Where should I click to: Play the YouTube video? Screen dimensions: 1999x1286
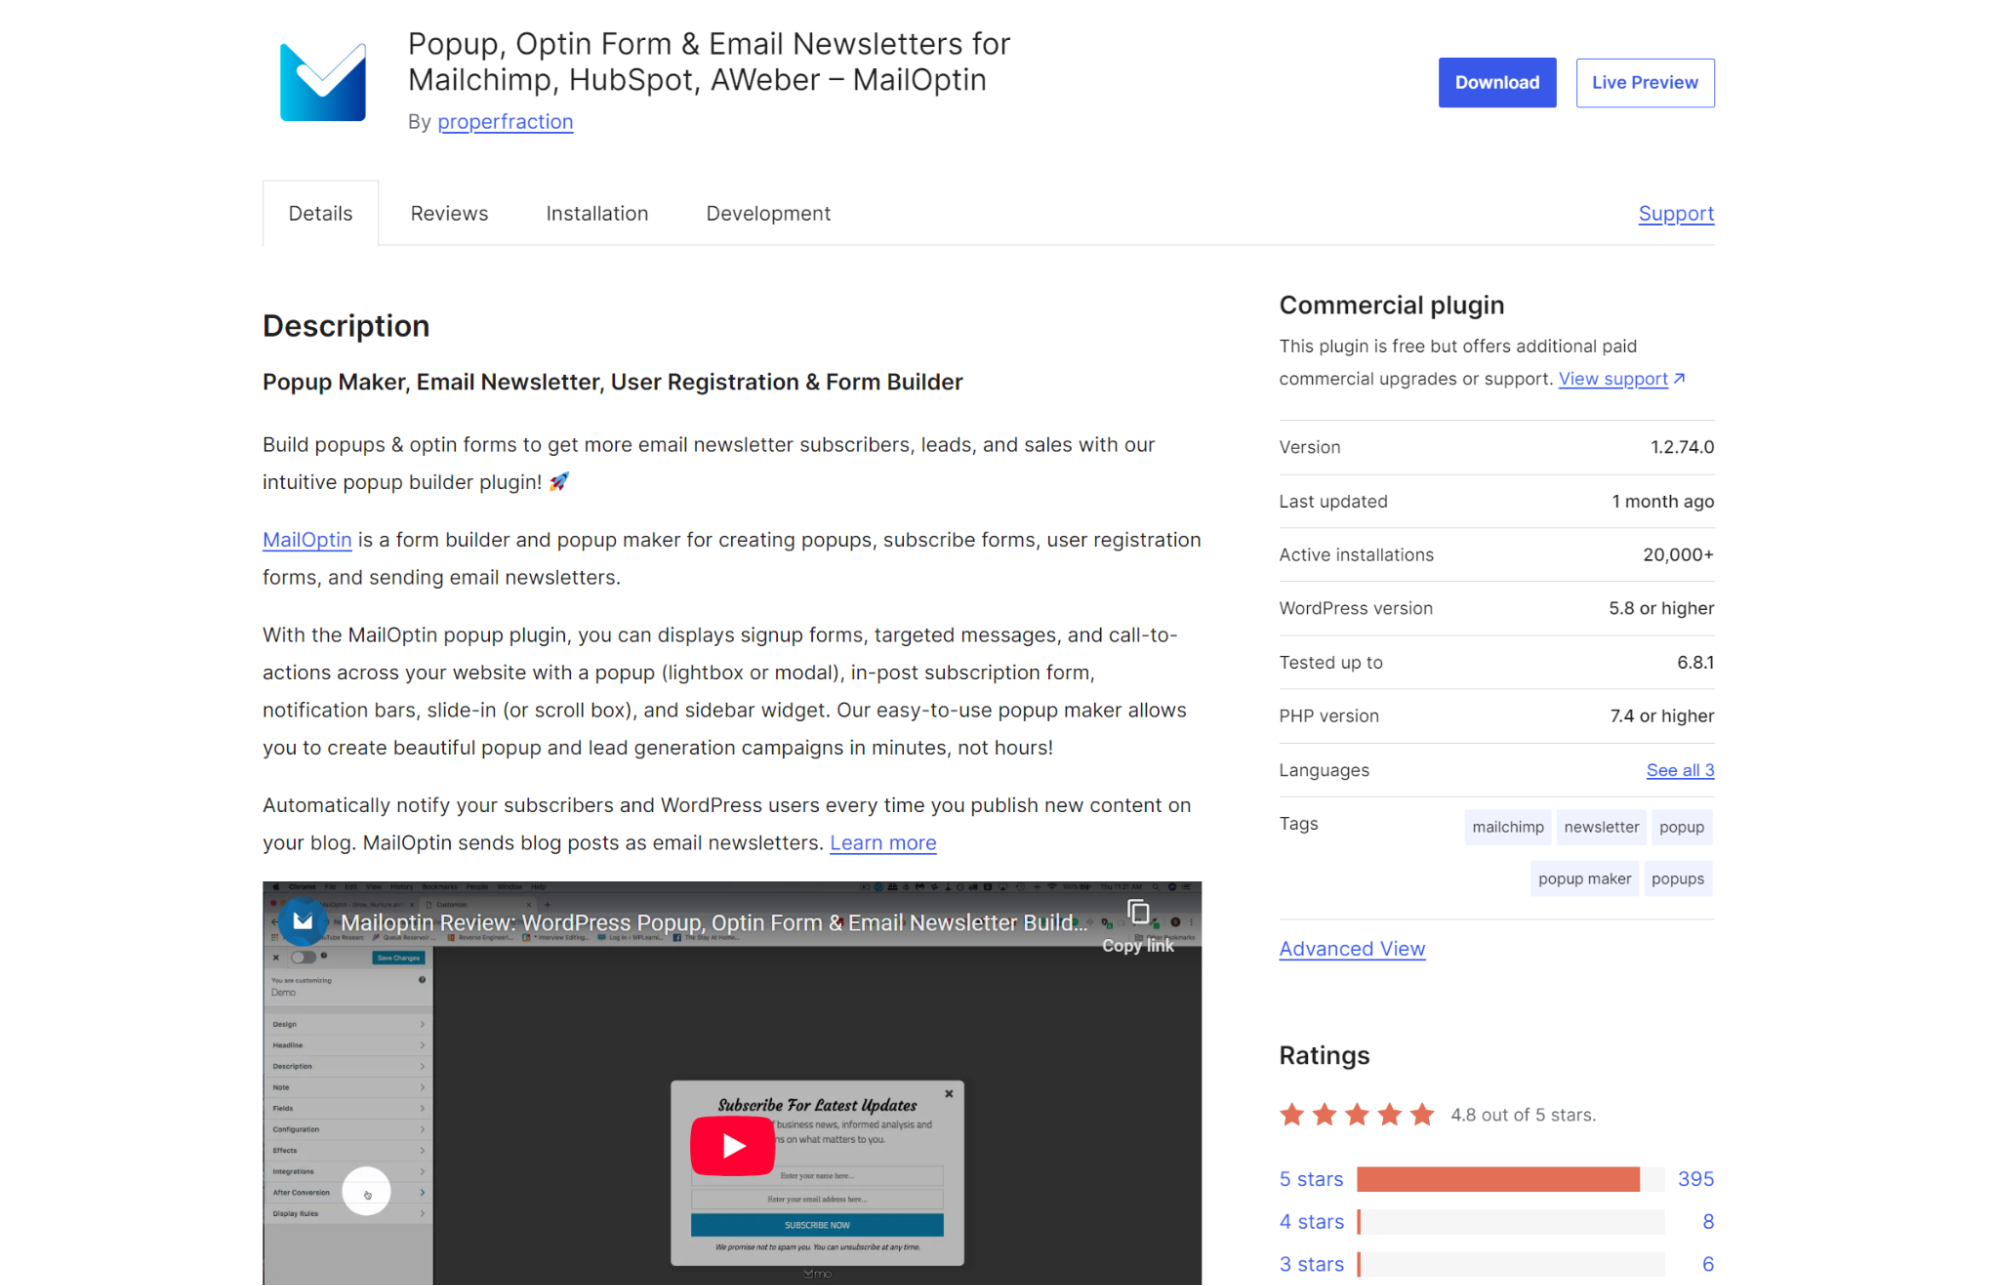[732, 1145]
